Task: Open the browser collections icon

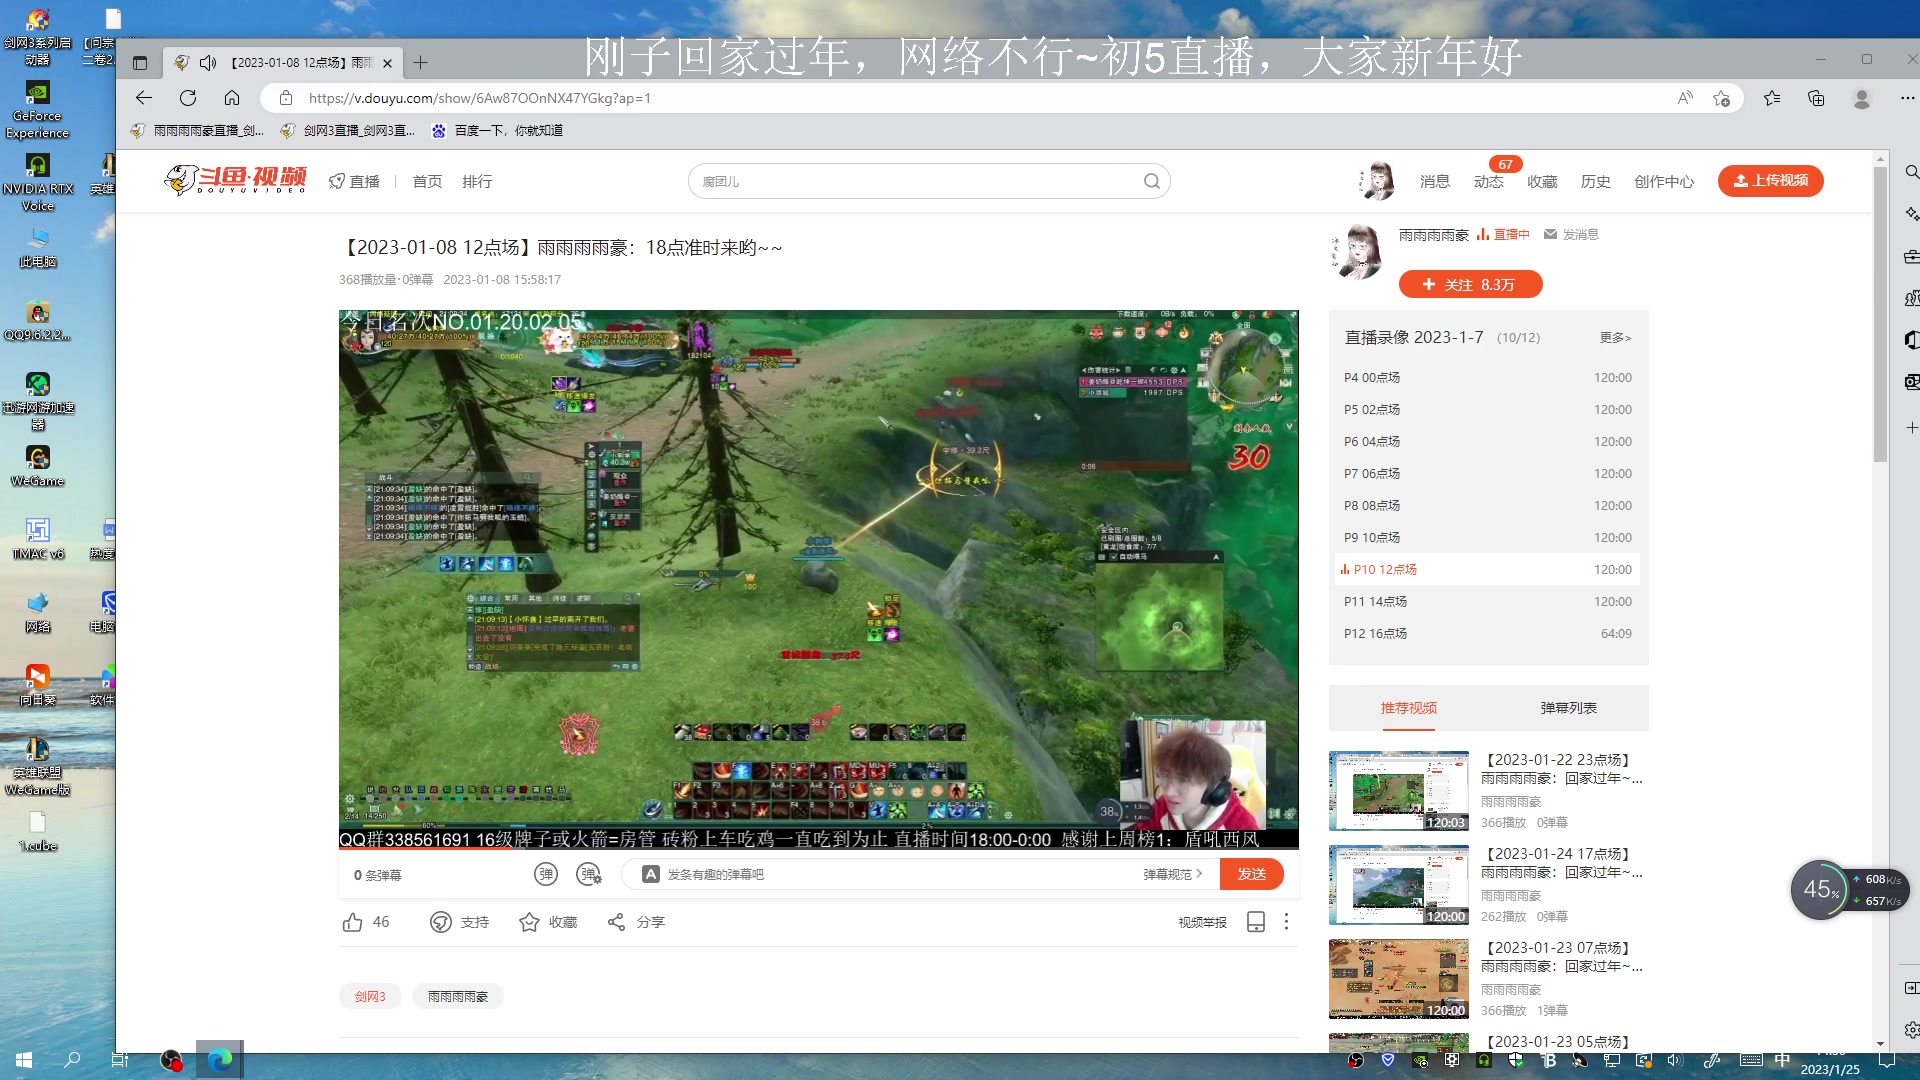Action: tap(1816, 98)
